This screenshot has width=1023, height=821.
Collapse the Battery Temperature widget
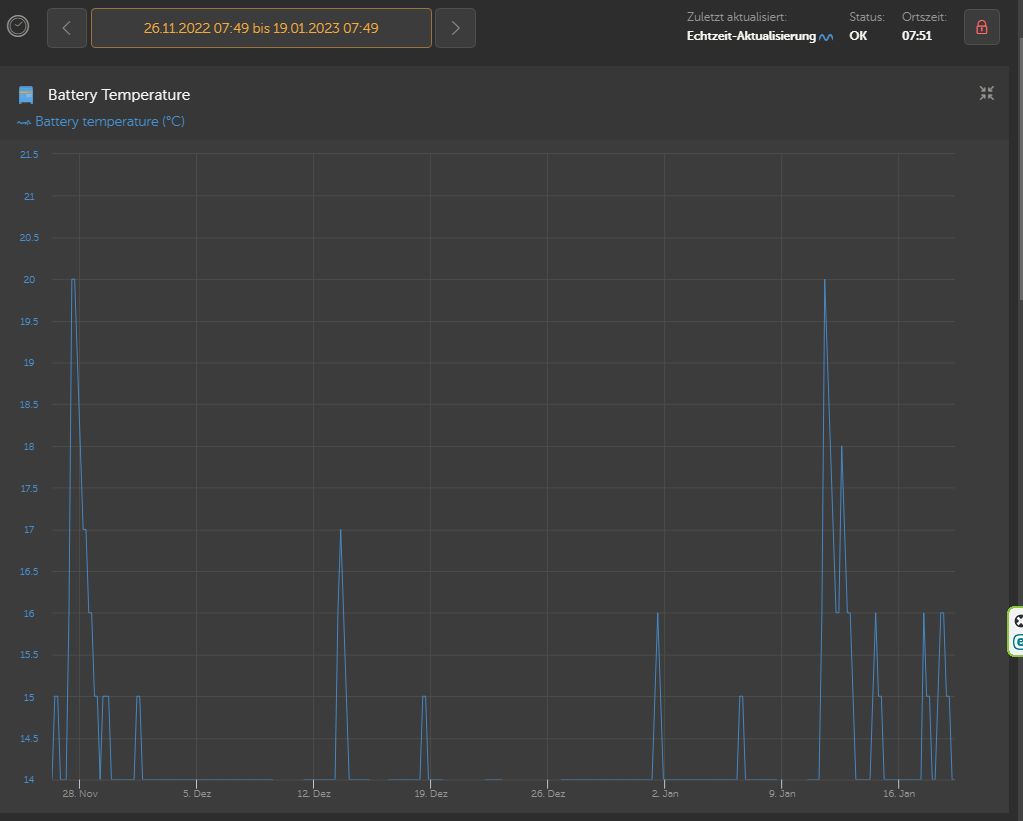986,94
